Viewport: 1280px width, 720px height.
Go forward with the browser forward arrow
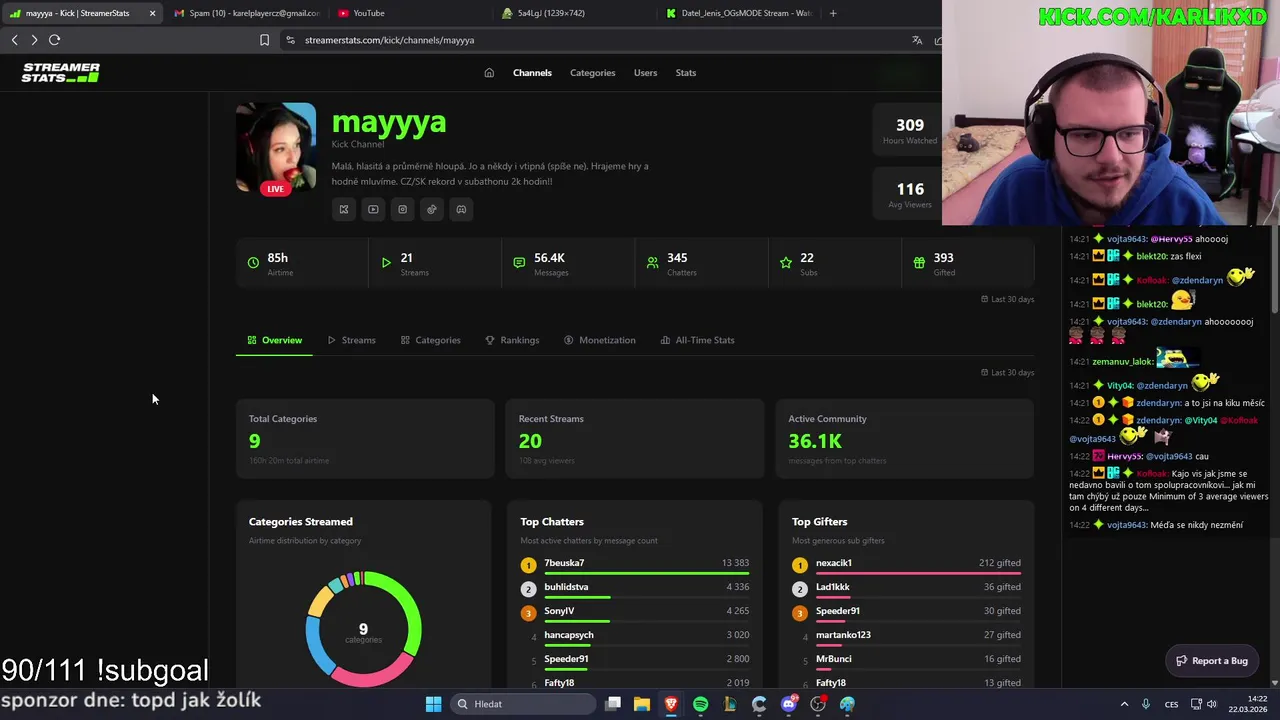[34, 40]
